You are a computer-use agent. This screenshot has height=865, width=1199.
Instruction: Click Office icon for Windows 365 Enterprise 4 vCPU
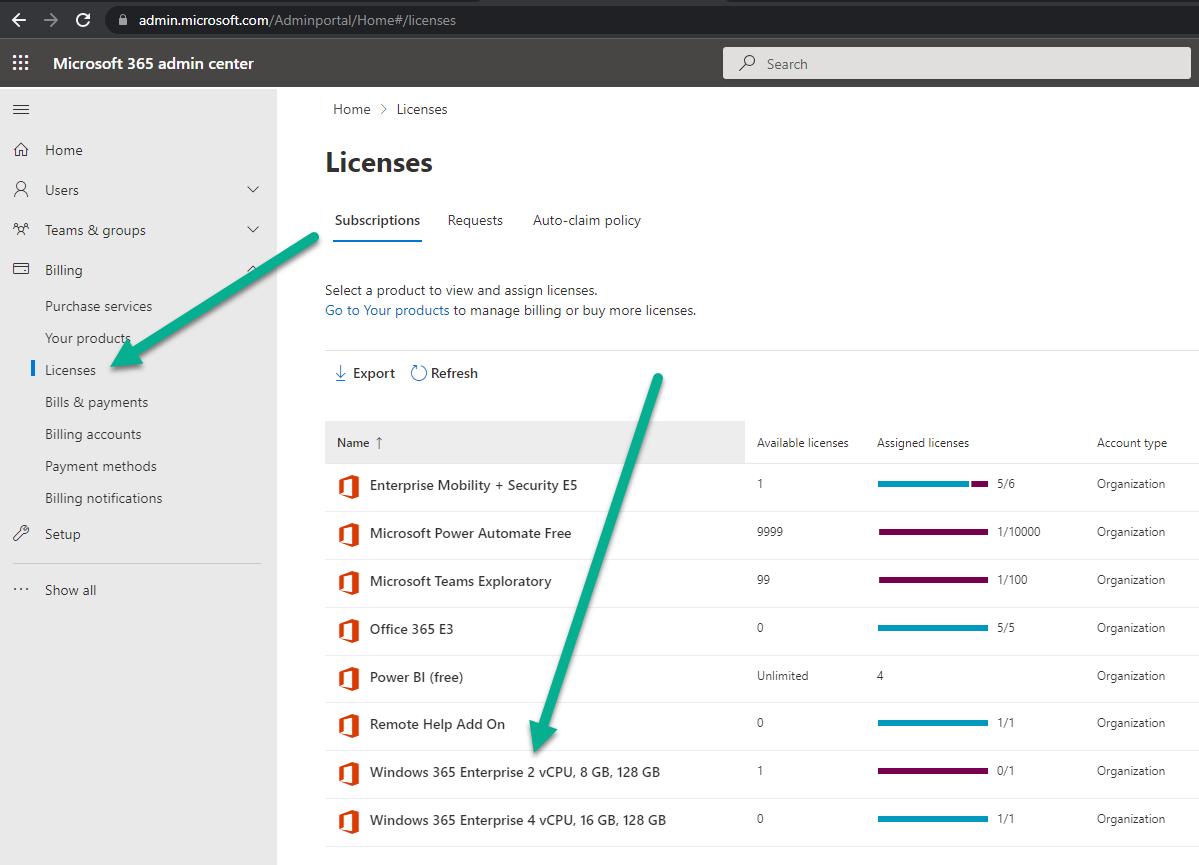point(349,821)
